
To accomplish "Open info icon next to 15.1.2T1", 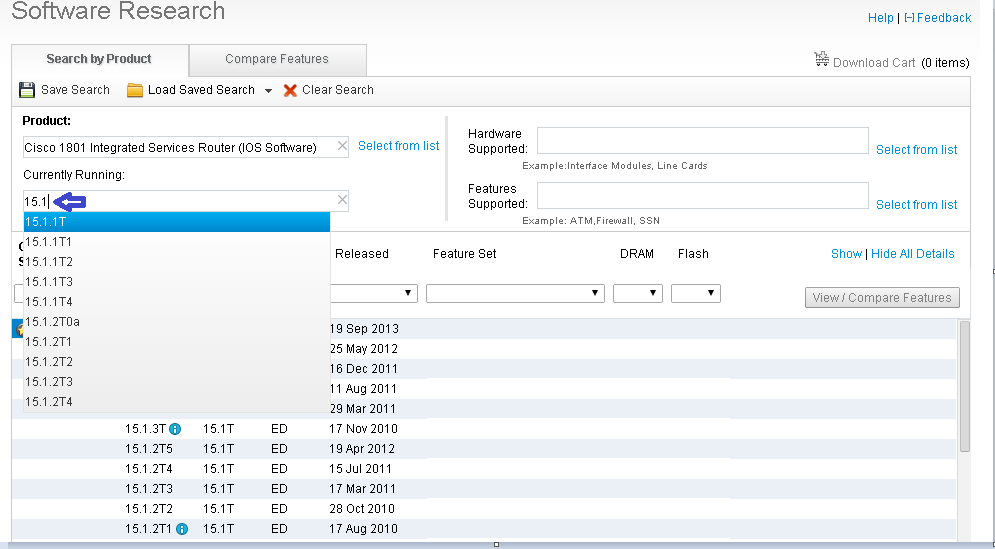I will point(182,529).
